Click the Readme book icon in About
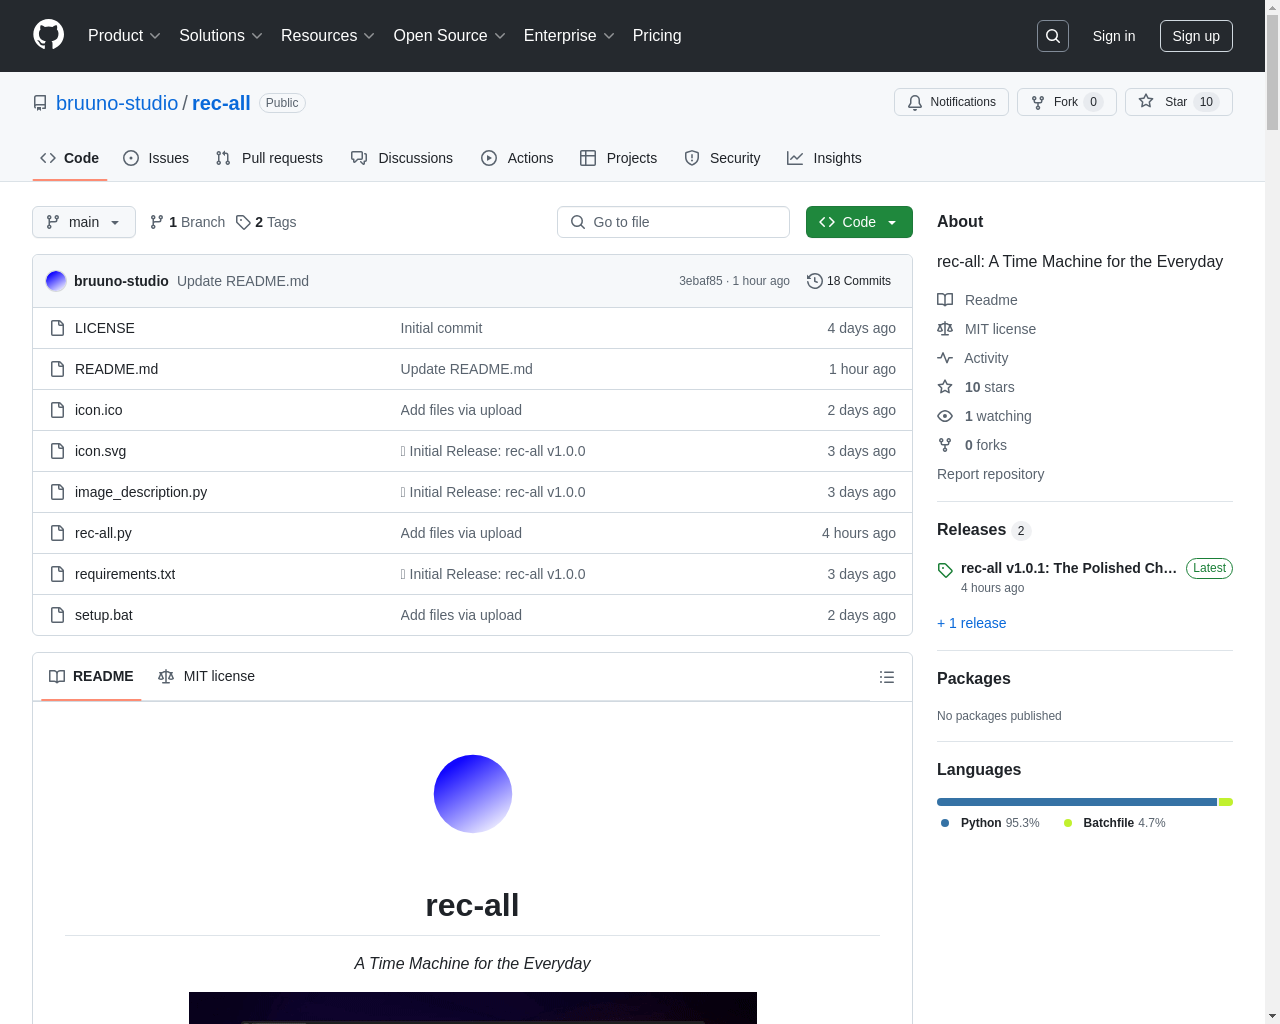Image resolution: width=1280 pixels, height=1024 pixels. coord(944,300)
